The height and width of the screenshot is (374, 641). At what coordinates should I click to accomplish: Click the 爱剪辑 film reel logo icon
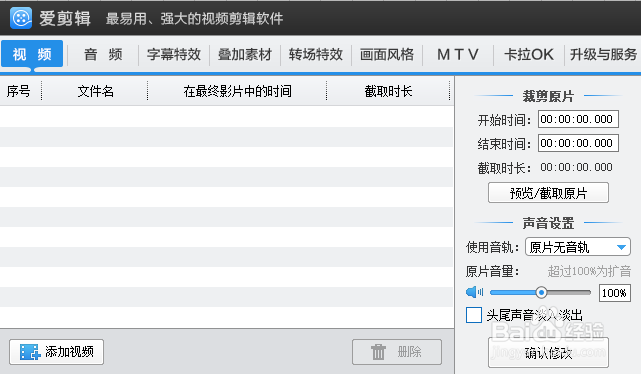pos(21,18)
